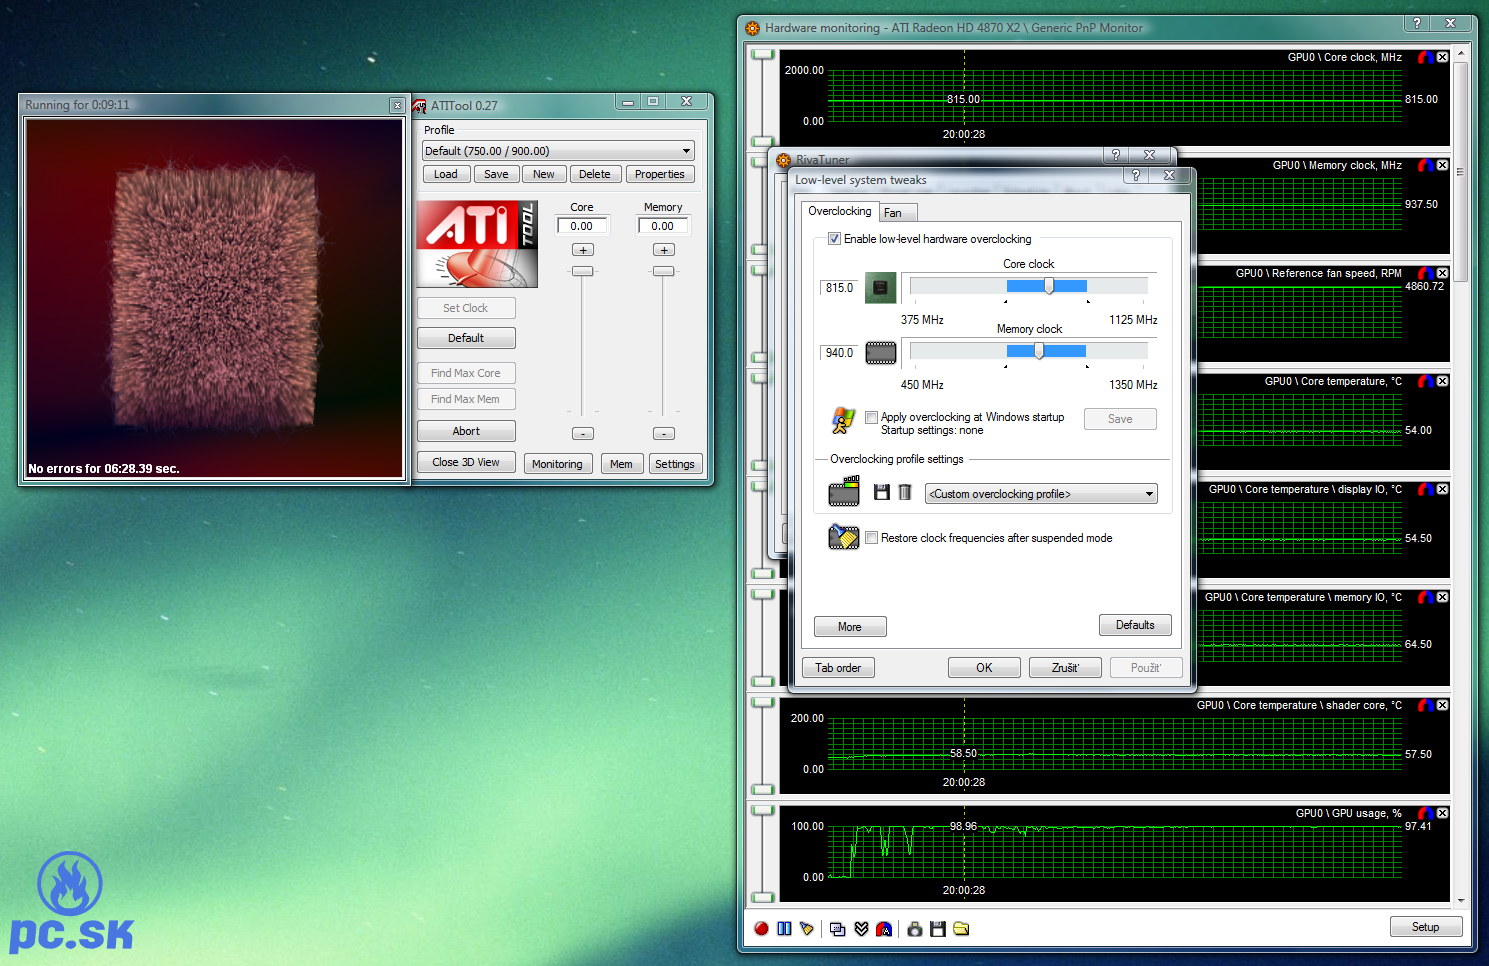Viewport: 1489px width, 966px height.
Task: Reset clocks with the Defaults button
Action: click(x=1135, y=625)
